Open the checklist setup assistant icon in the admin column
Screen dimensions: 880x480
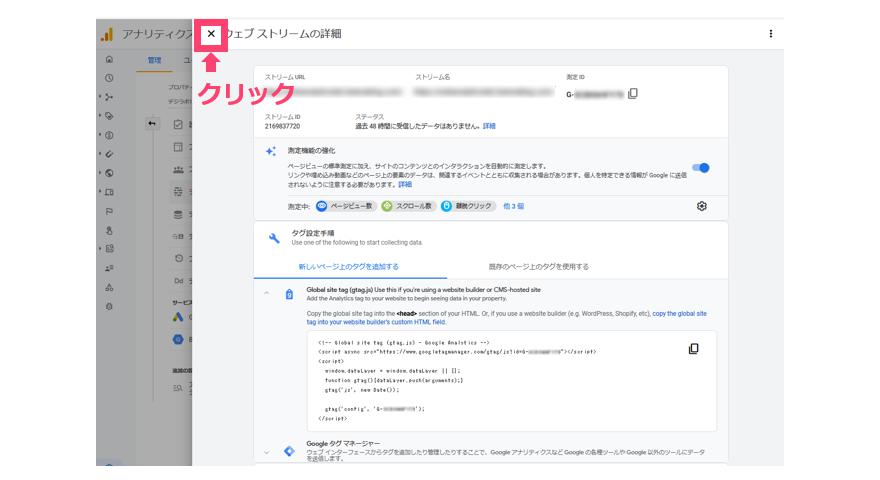[178, 124]
